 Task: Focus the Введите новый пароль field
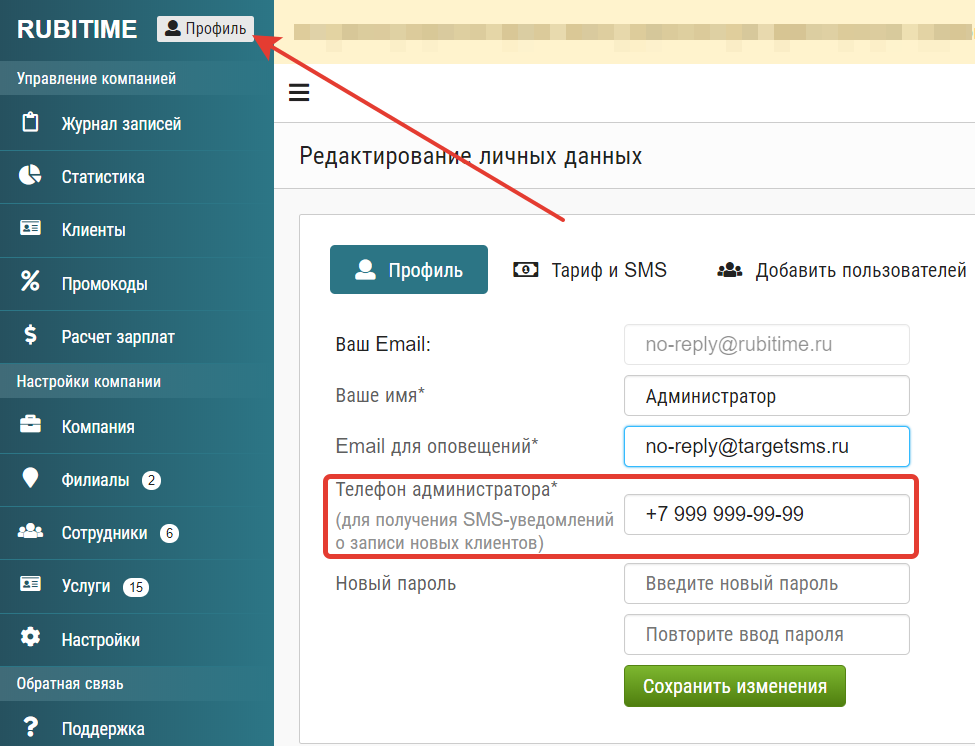click(767, 583)
